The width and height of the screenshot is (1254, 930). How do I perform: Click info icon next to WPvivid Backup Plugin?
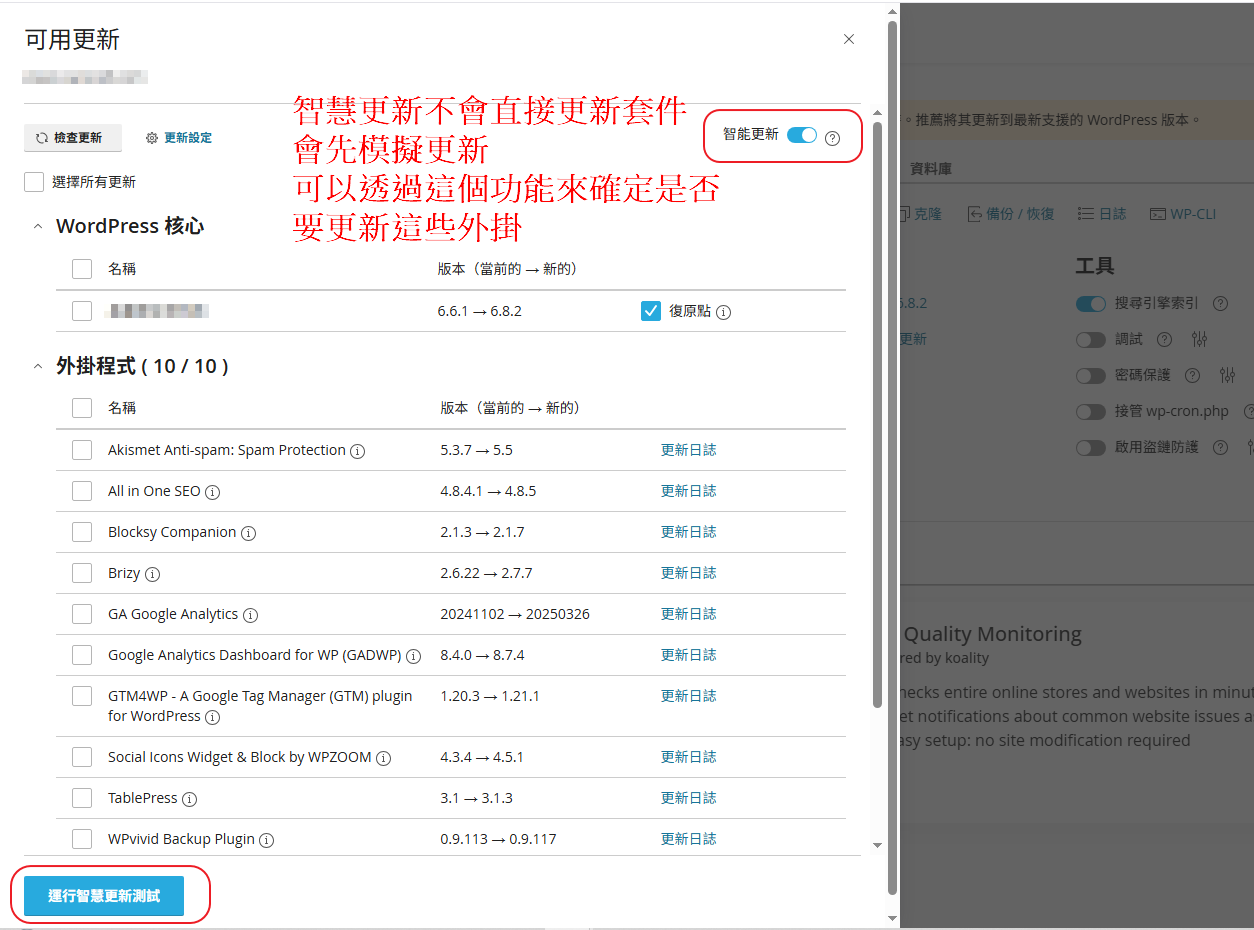266,840
